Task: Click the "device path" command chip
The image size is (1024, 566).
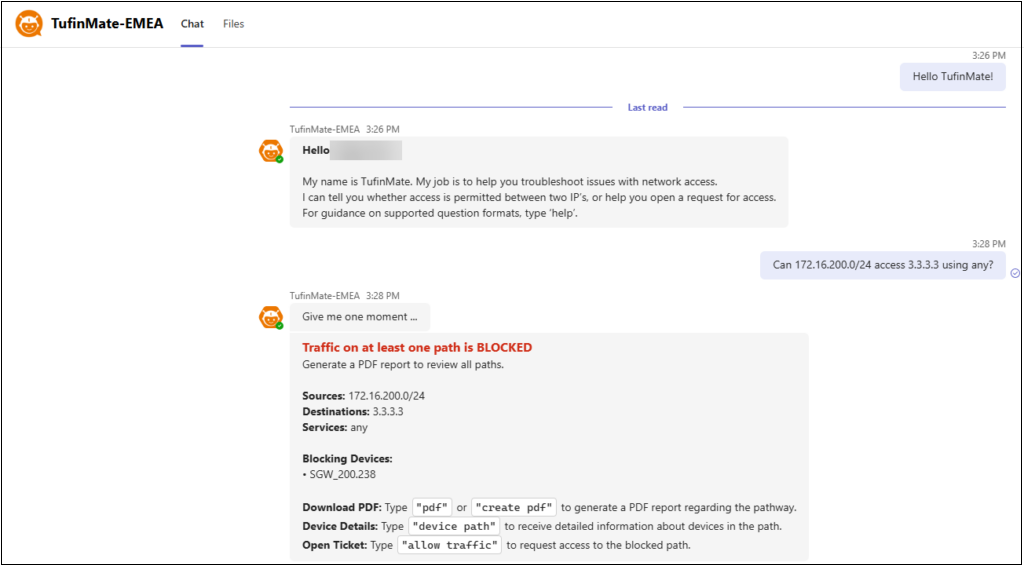Action: tap(455, 526)
